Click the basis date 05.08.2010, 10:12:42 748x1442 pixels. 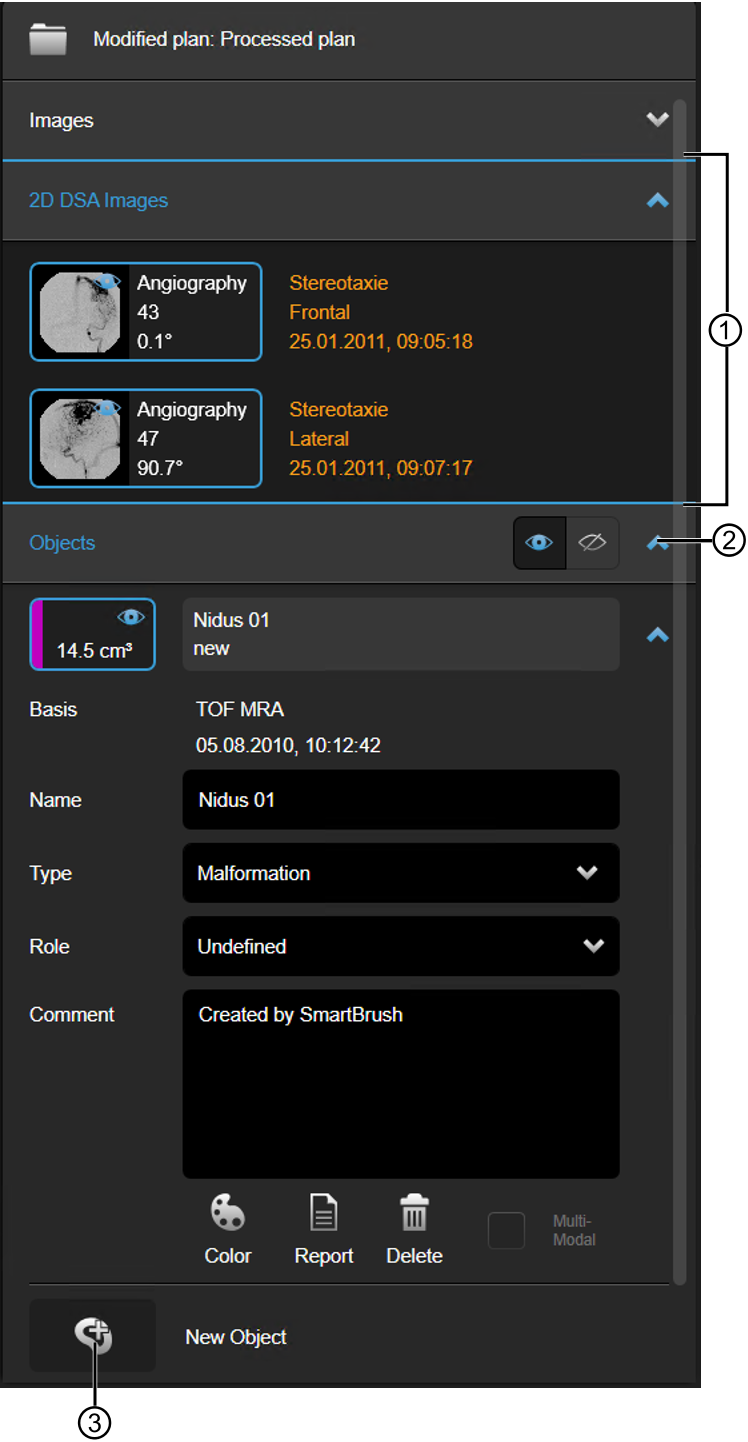point(288,746)
